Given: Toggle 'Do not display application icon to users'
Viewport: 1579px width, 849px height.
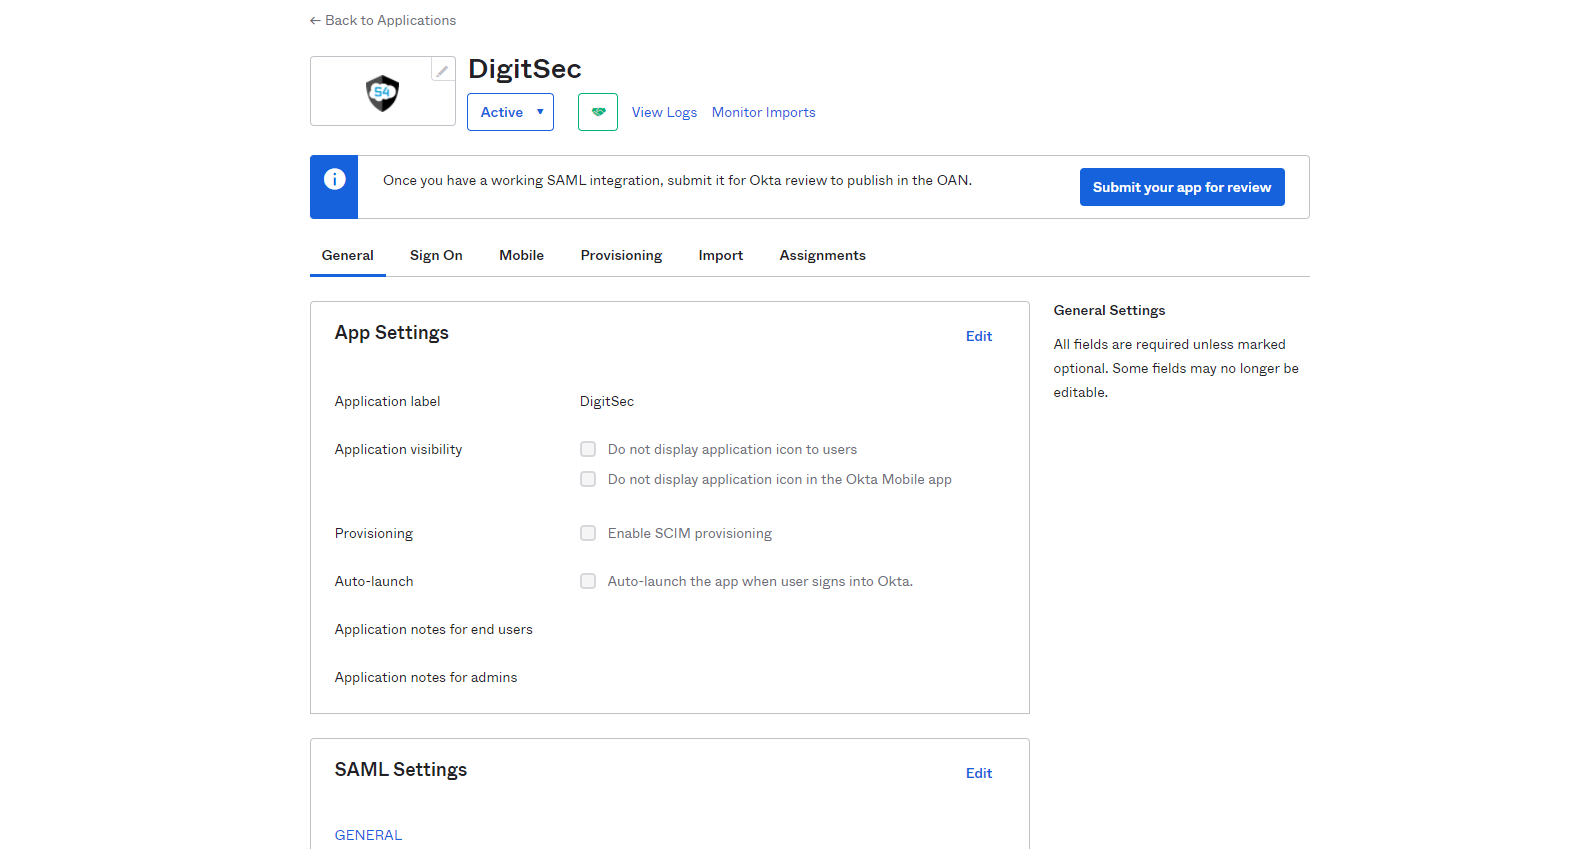Looking at the screenshot, I should [588, 449].
